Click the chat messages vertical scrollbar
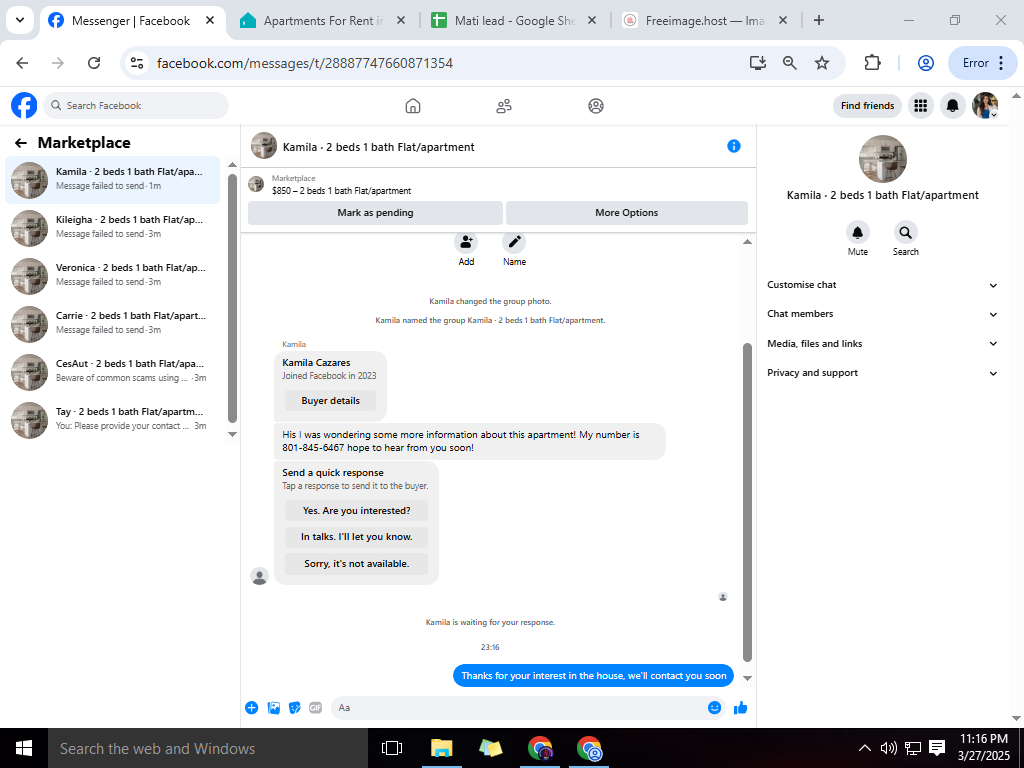 pyautogui.click(x=748, y=503)
